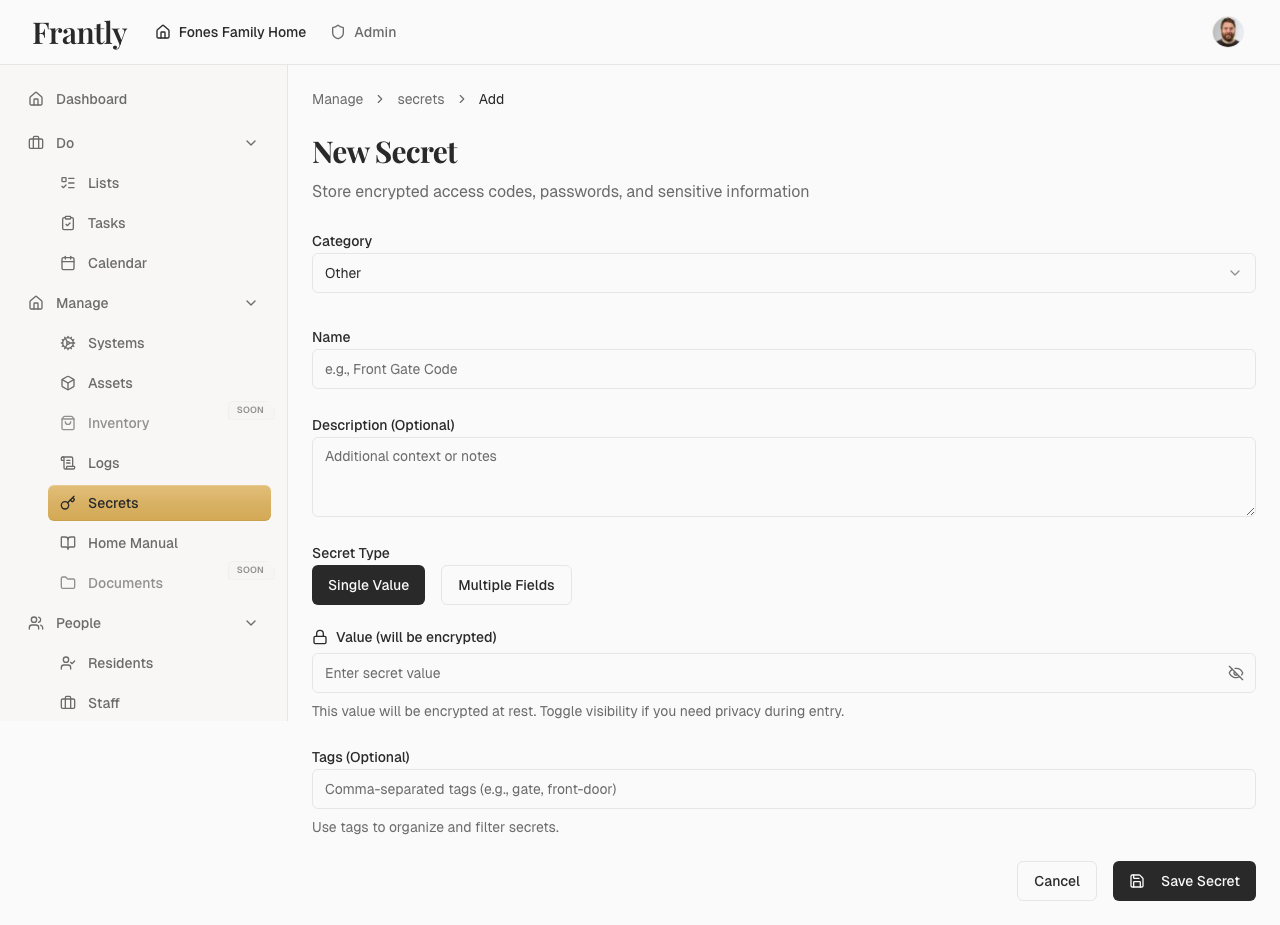Click the Lists checklist icon
This screenshot has width=1280, height=925.
point(68,182)
